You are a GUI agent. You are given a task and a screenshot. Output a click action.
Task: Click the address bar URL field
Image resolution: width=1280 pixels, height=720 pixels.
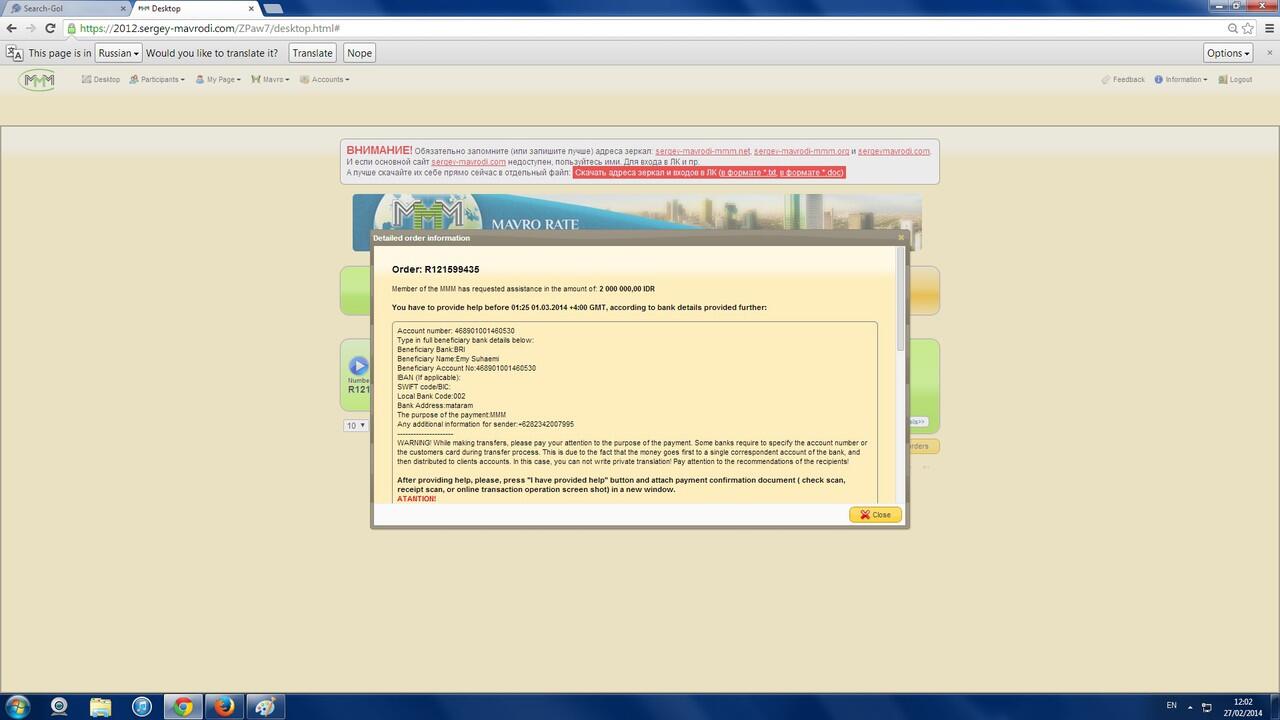(640, 29)
